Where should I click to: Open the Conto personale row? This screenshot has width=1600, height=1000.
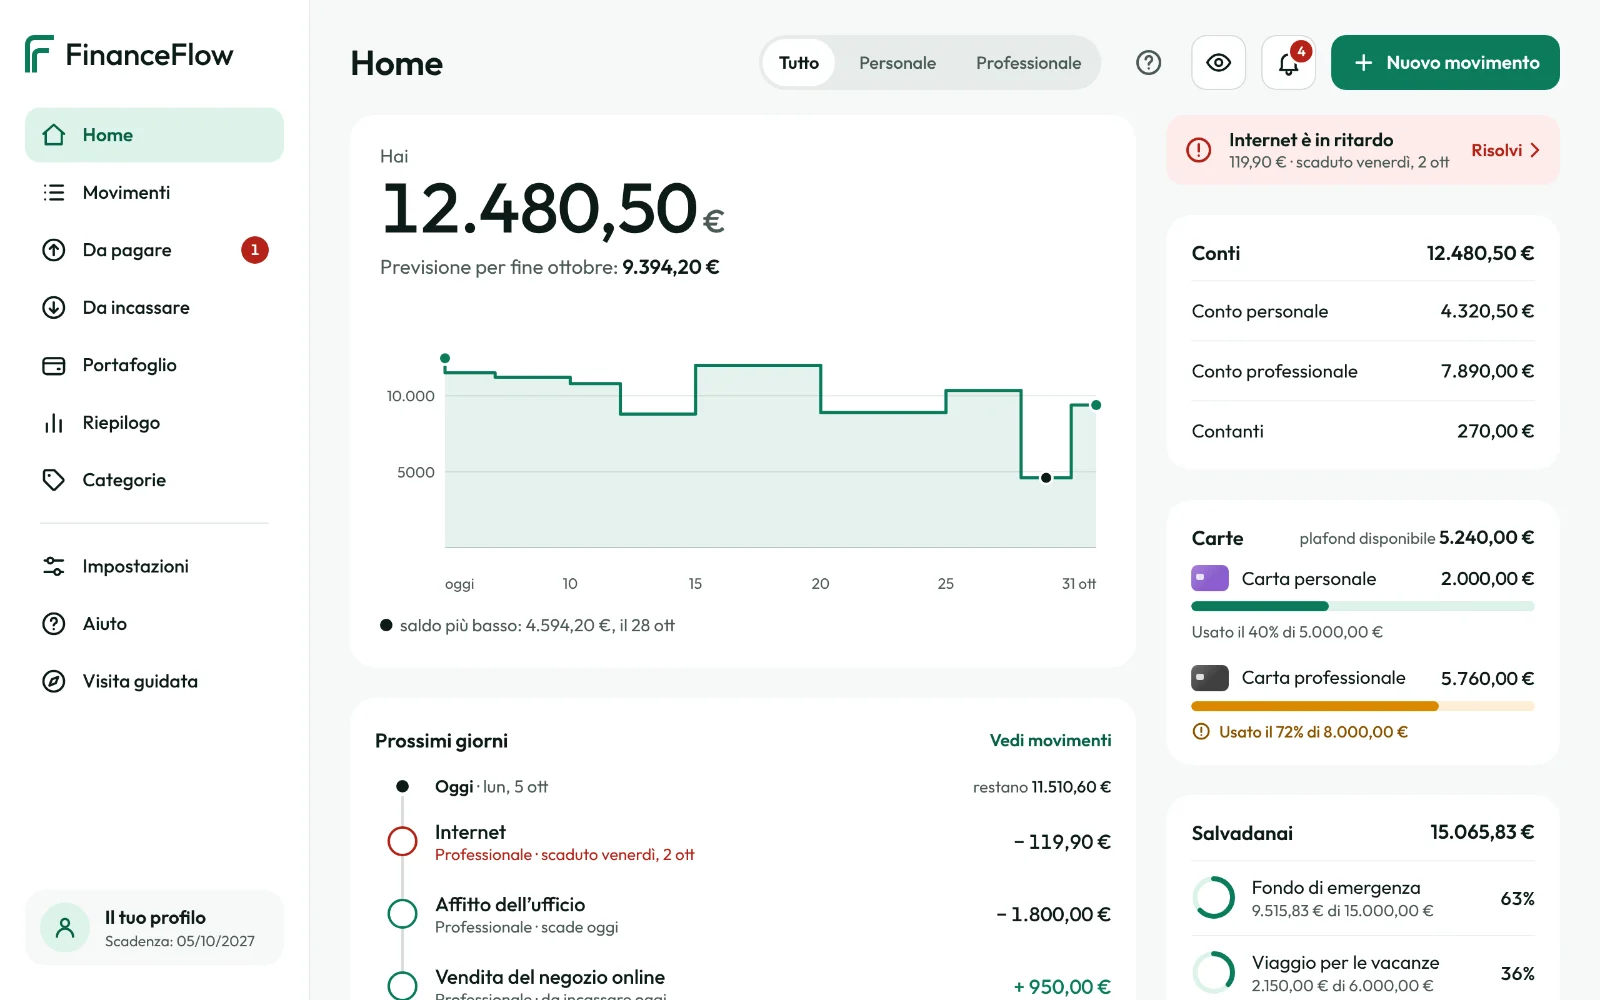click(x=1362, y=311)
